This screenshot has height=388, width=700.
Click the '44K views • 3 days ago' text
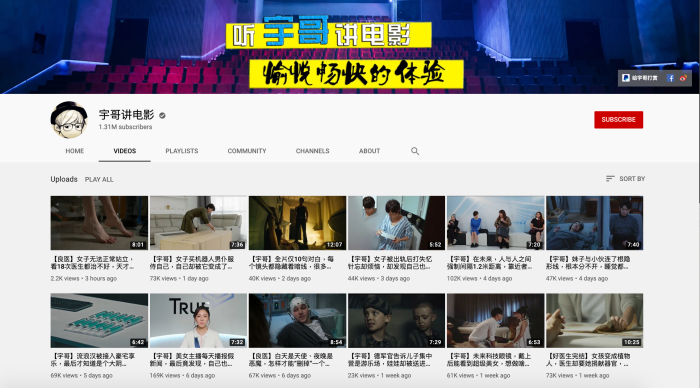(x=379, y=278)
